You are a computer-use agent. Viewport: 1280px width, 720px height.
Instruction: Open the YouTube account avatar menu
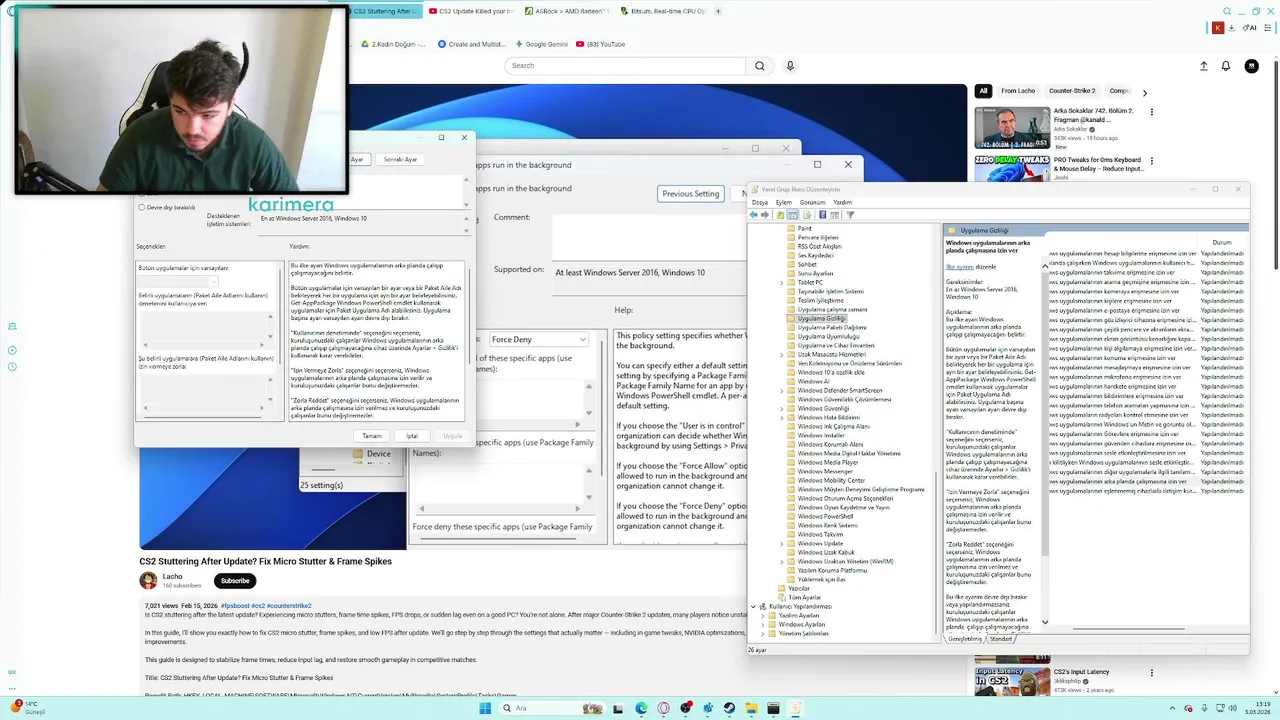1251,66
